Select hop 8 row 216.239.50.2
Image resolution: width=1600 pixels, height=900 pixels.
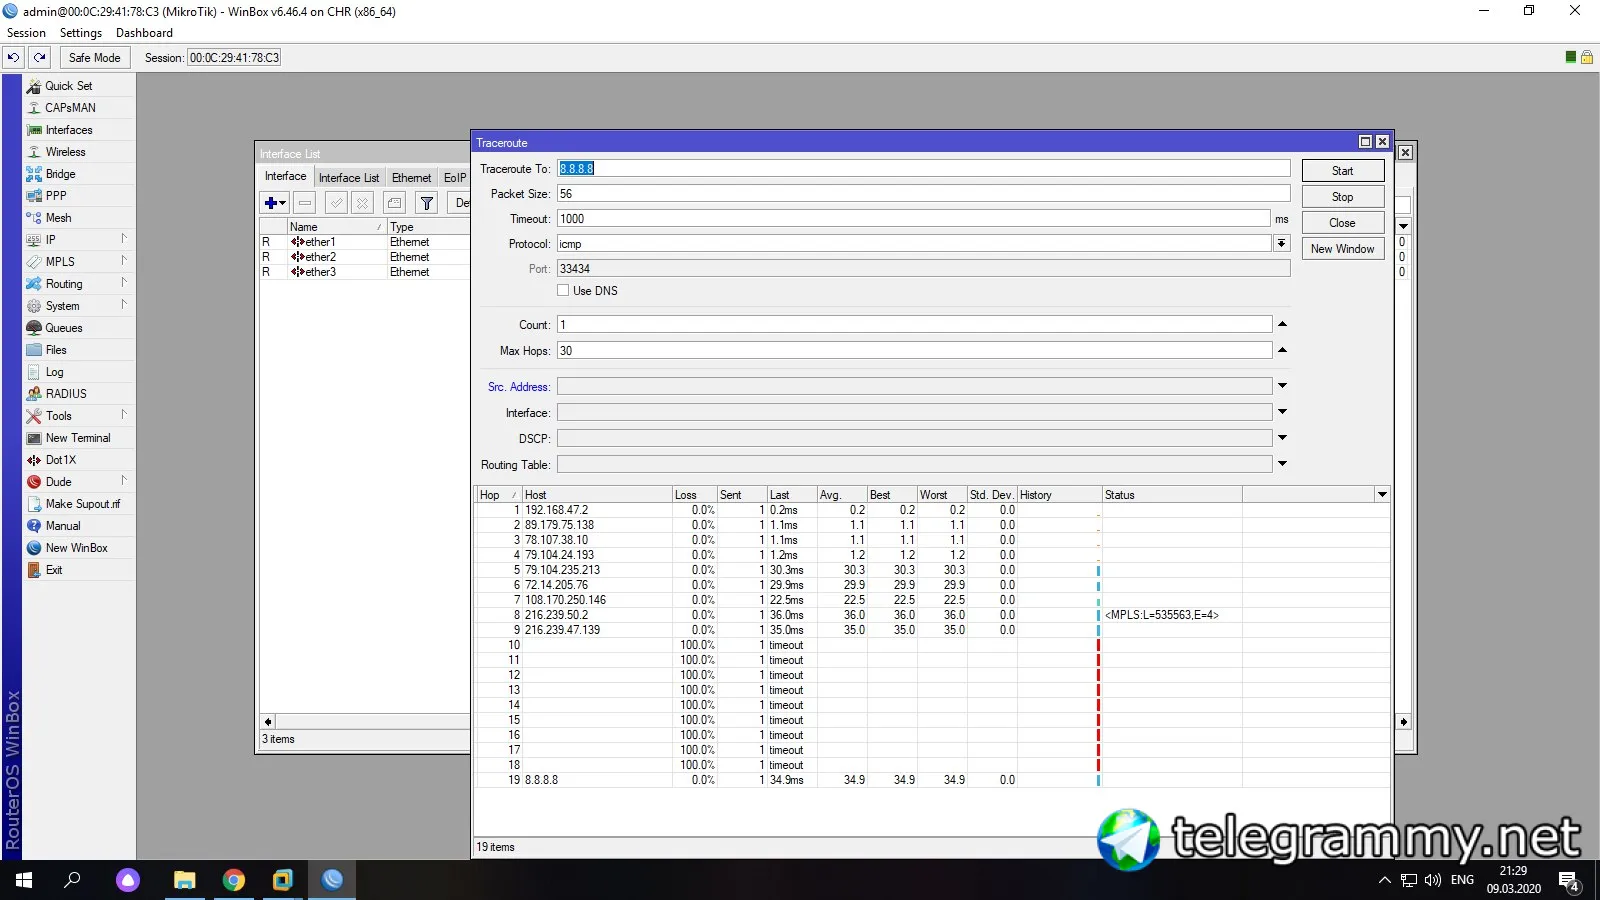coord(931,615)
